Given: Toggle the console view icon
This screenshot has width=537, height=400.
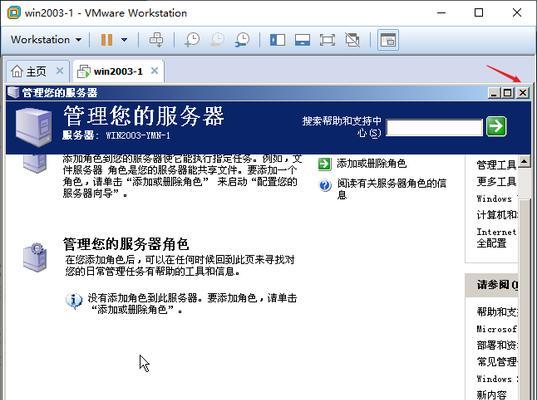Looking at the screenshot, I should (x=388, y=40).
